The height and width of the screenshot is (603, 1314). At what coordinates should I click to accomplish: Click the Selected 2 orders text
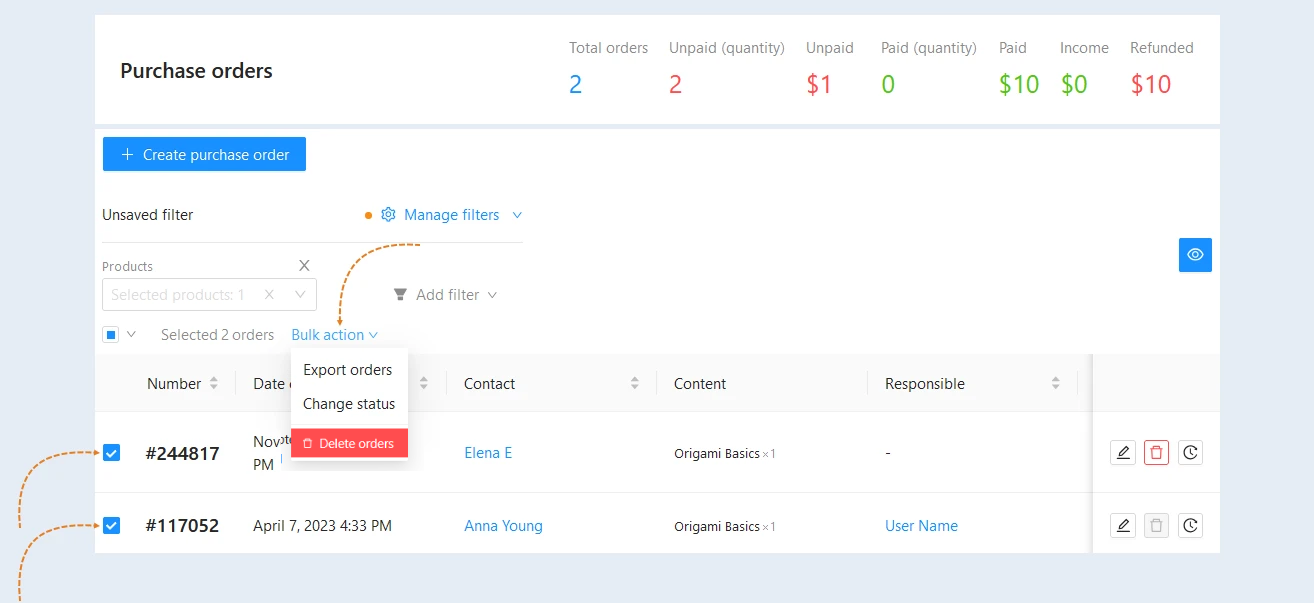(217, 335)
